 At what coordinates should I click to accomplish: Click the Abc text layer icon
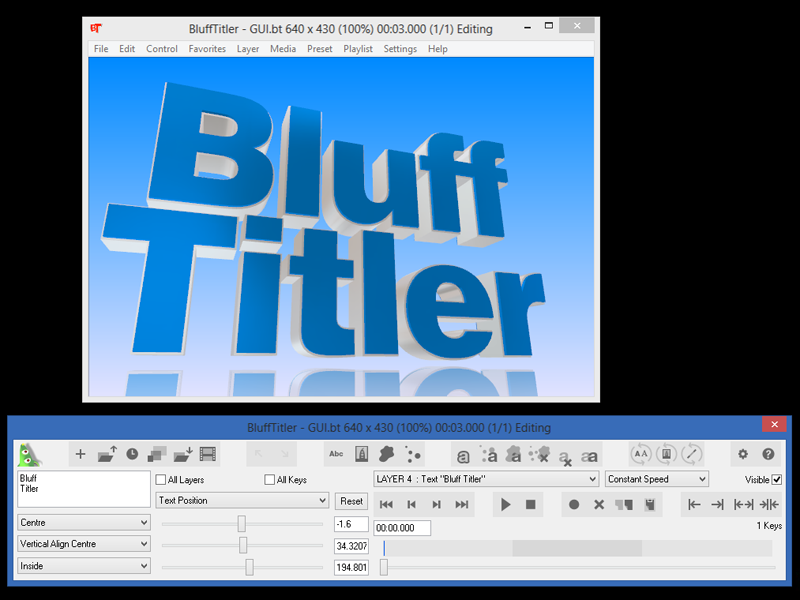click(x=336, y=454)
